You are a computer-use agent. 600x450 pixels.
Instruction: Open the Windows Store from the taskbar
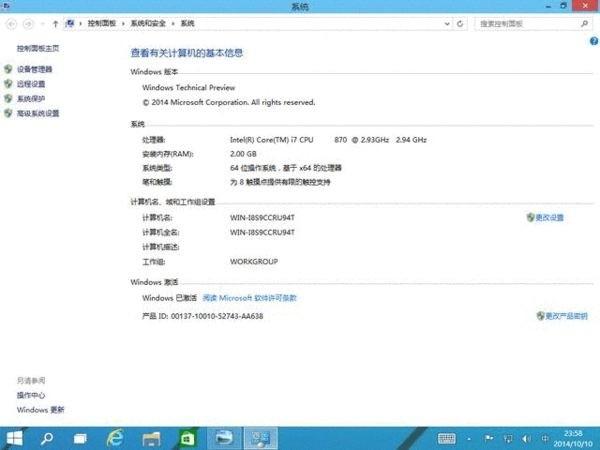pos(187,439)
